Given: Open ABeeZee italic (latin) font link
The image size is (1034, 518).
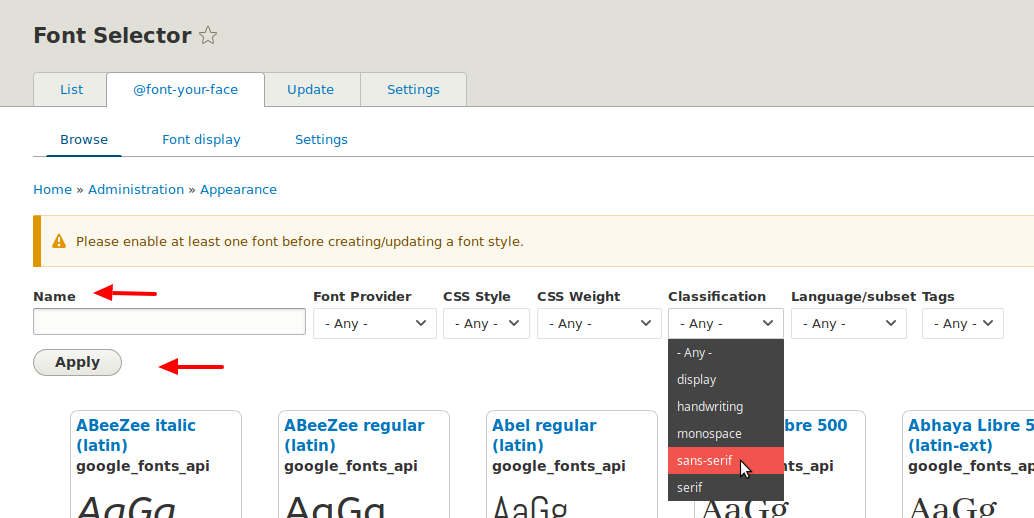Looking at the screenshot, I should 136,436.
